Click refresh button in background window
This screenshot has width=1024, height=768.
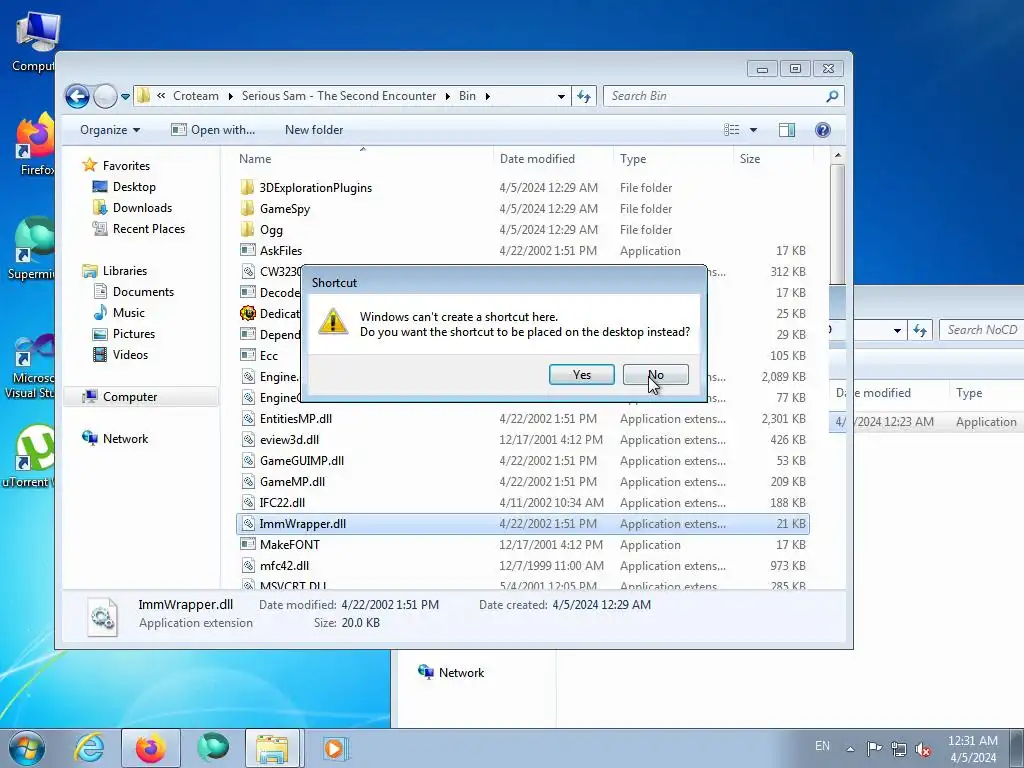[x=920, y=330]
